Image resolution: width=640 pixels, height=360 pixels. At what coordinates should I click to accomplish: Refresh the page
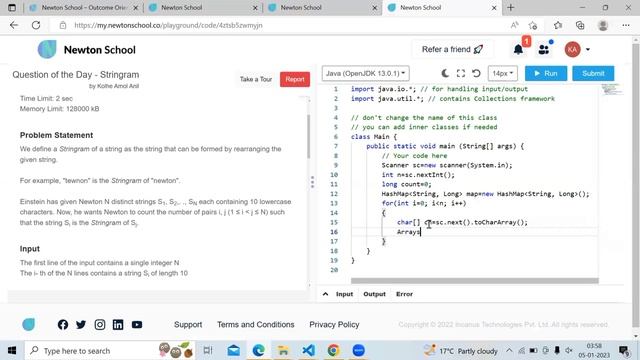pyautogui.click(x=36, y=25)
